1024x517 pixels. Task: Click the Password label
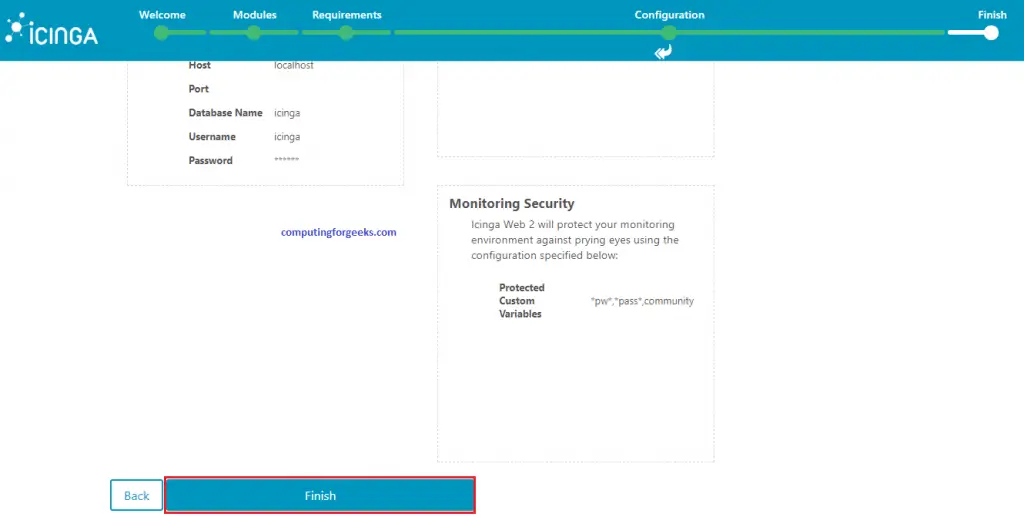click(x=210, y=161)
